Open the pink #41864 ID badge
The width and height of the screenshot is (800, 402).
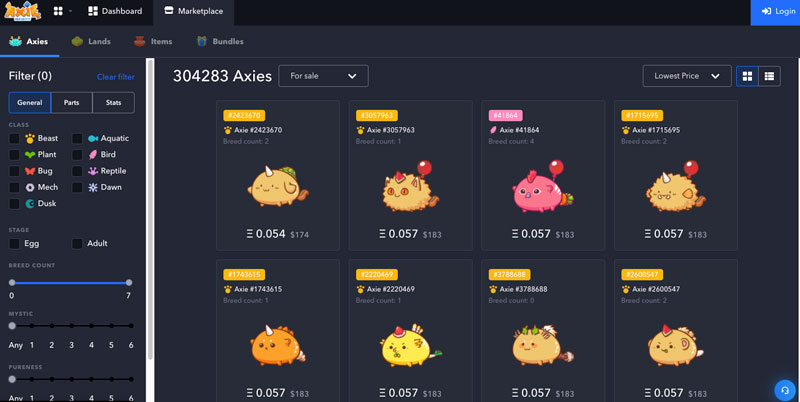(x=506, y=115)
